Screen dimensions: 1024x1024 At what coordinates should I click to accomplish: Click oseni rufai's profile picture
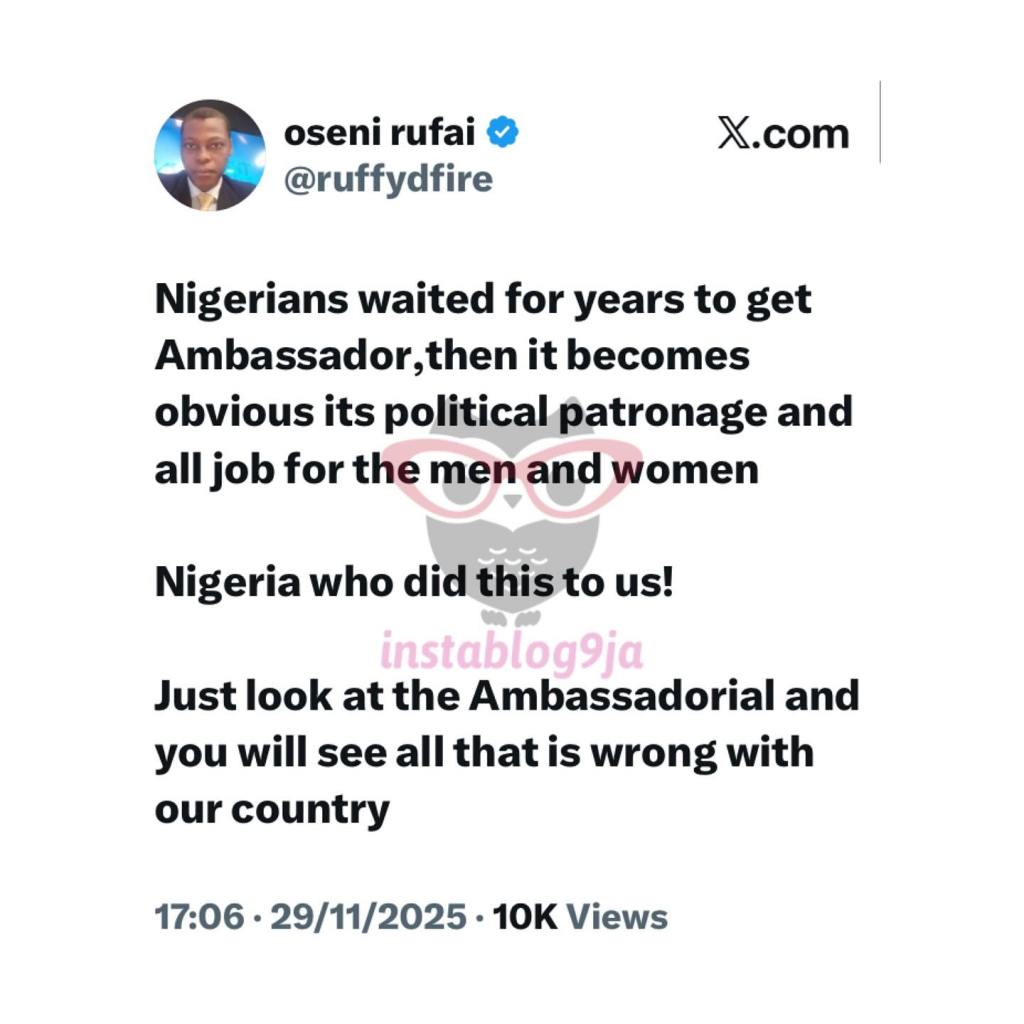pos(210,155)
